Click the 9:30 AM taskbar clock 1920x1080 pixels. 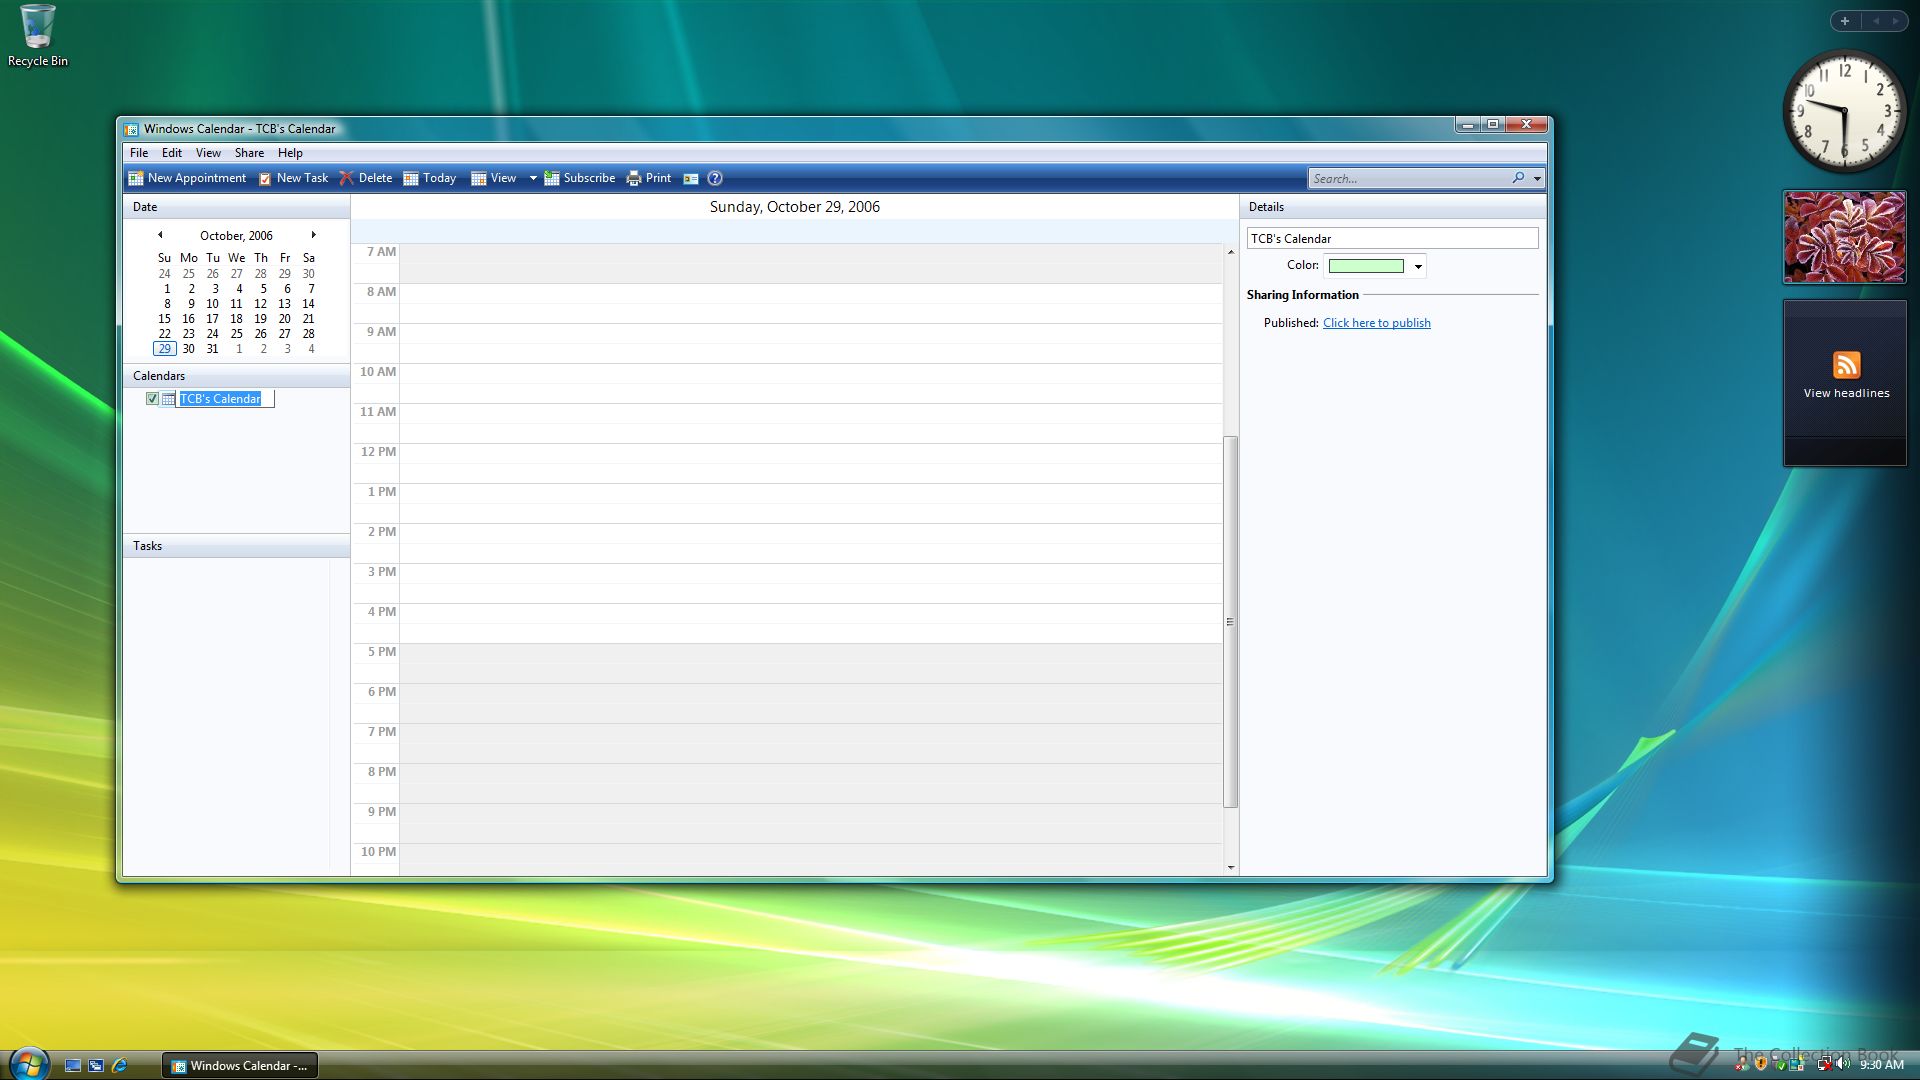1881,1065
